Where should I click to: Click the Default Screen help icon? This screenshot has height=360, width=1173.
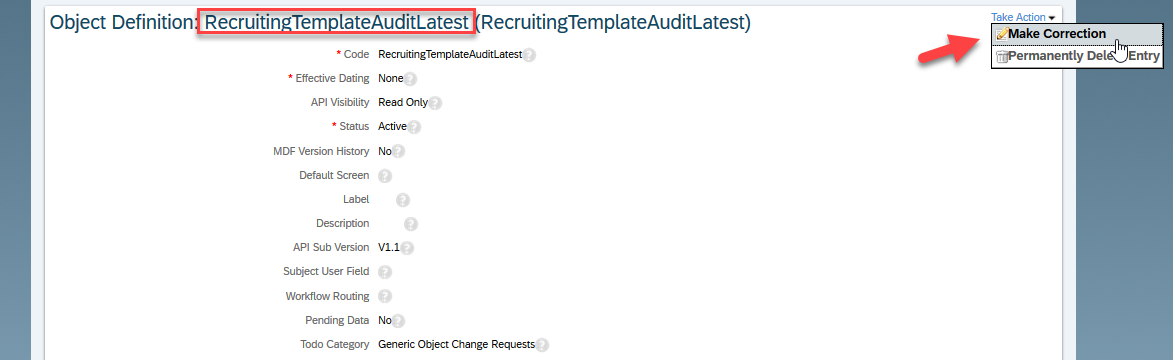click(x=385, y=176)
